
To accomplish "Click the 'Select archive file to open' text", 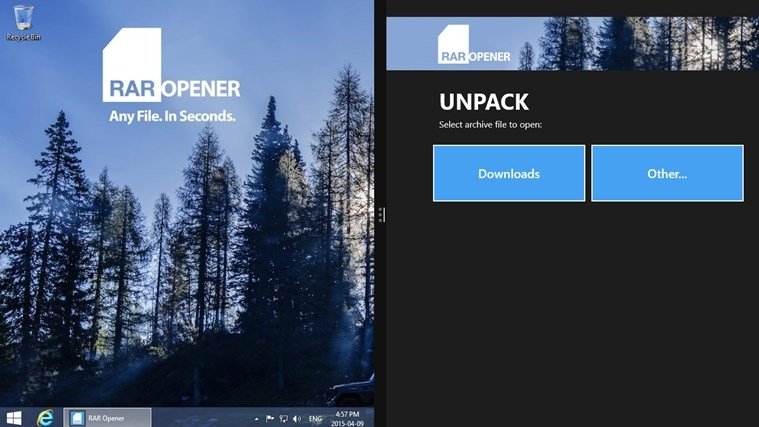I will pos(490,124).
